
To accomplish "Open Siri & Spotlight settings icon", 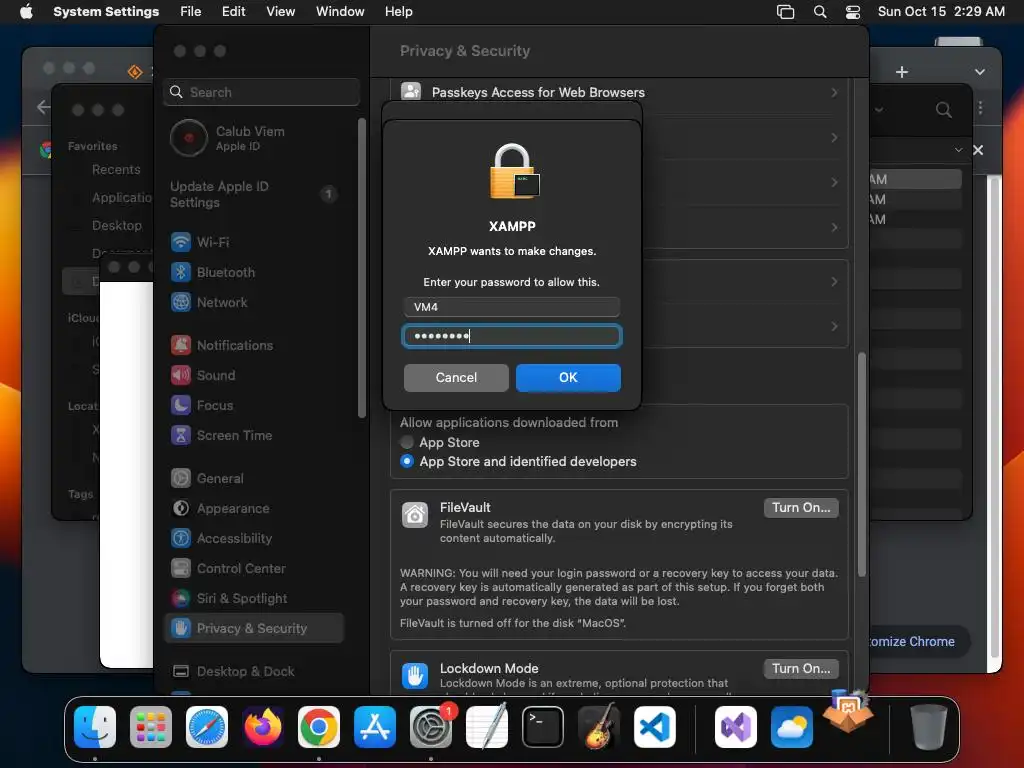I will pyautogui.click(x=181, y=598).
